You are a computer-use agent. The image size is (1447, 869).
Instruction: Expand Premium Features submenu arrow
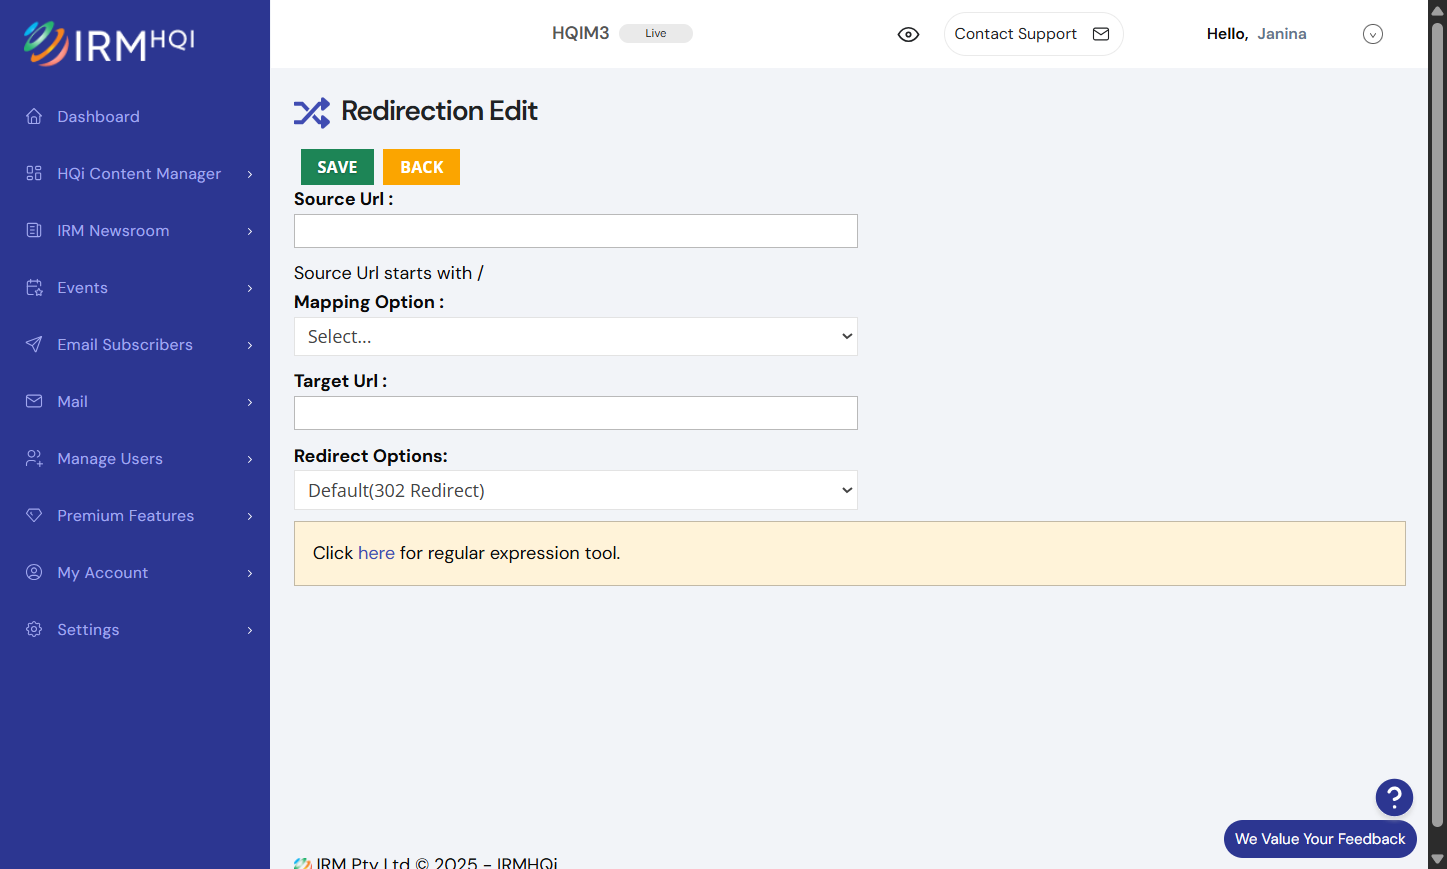tap(250, 516)
